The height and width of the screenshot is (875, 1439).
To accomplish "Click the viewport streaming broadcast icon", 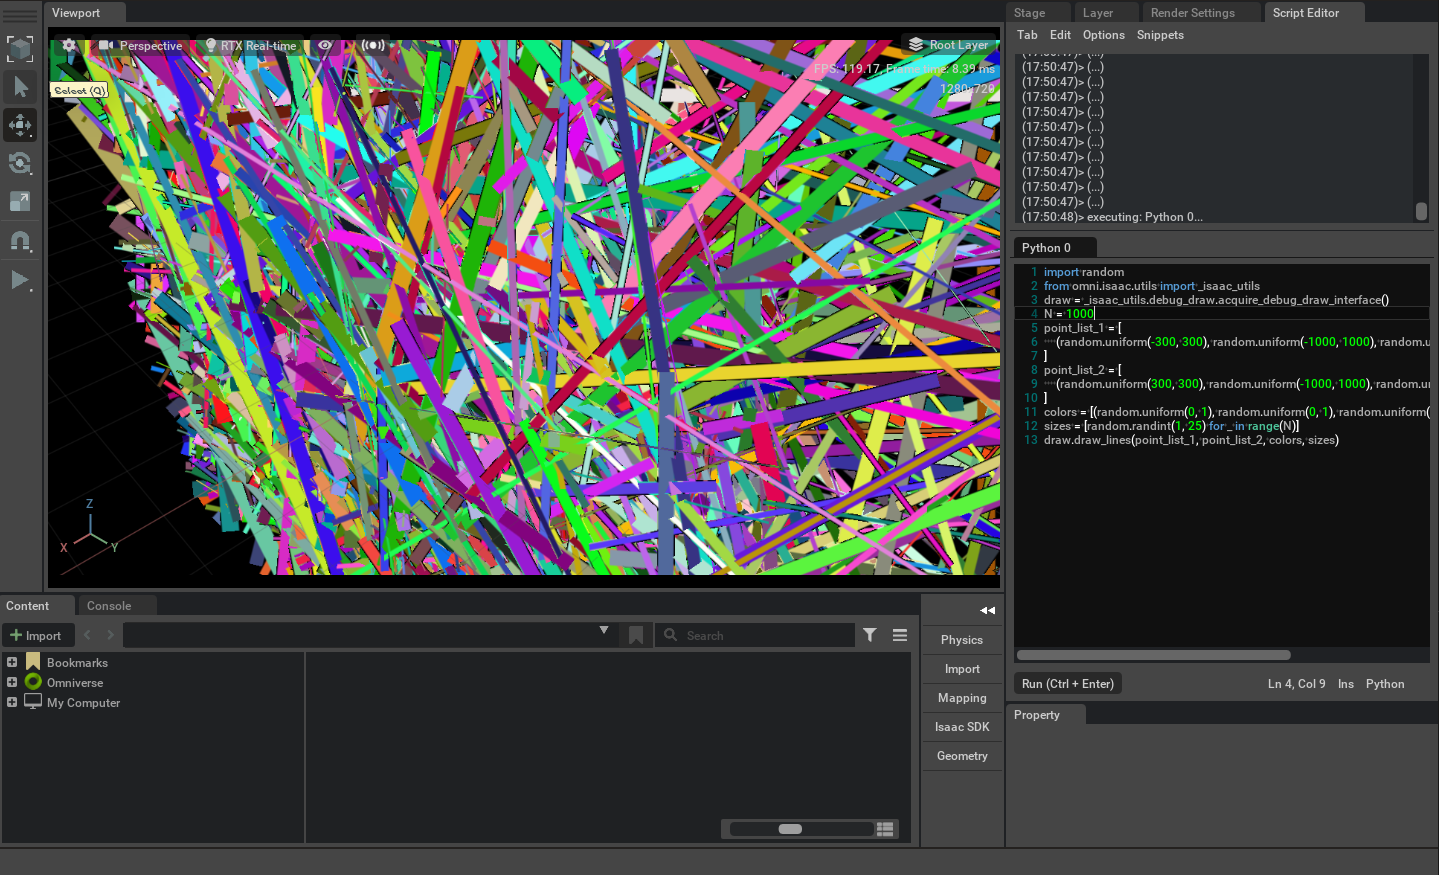I will point(373,45).
